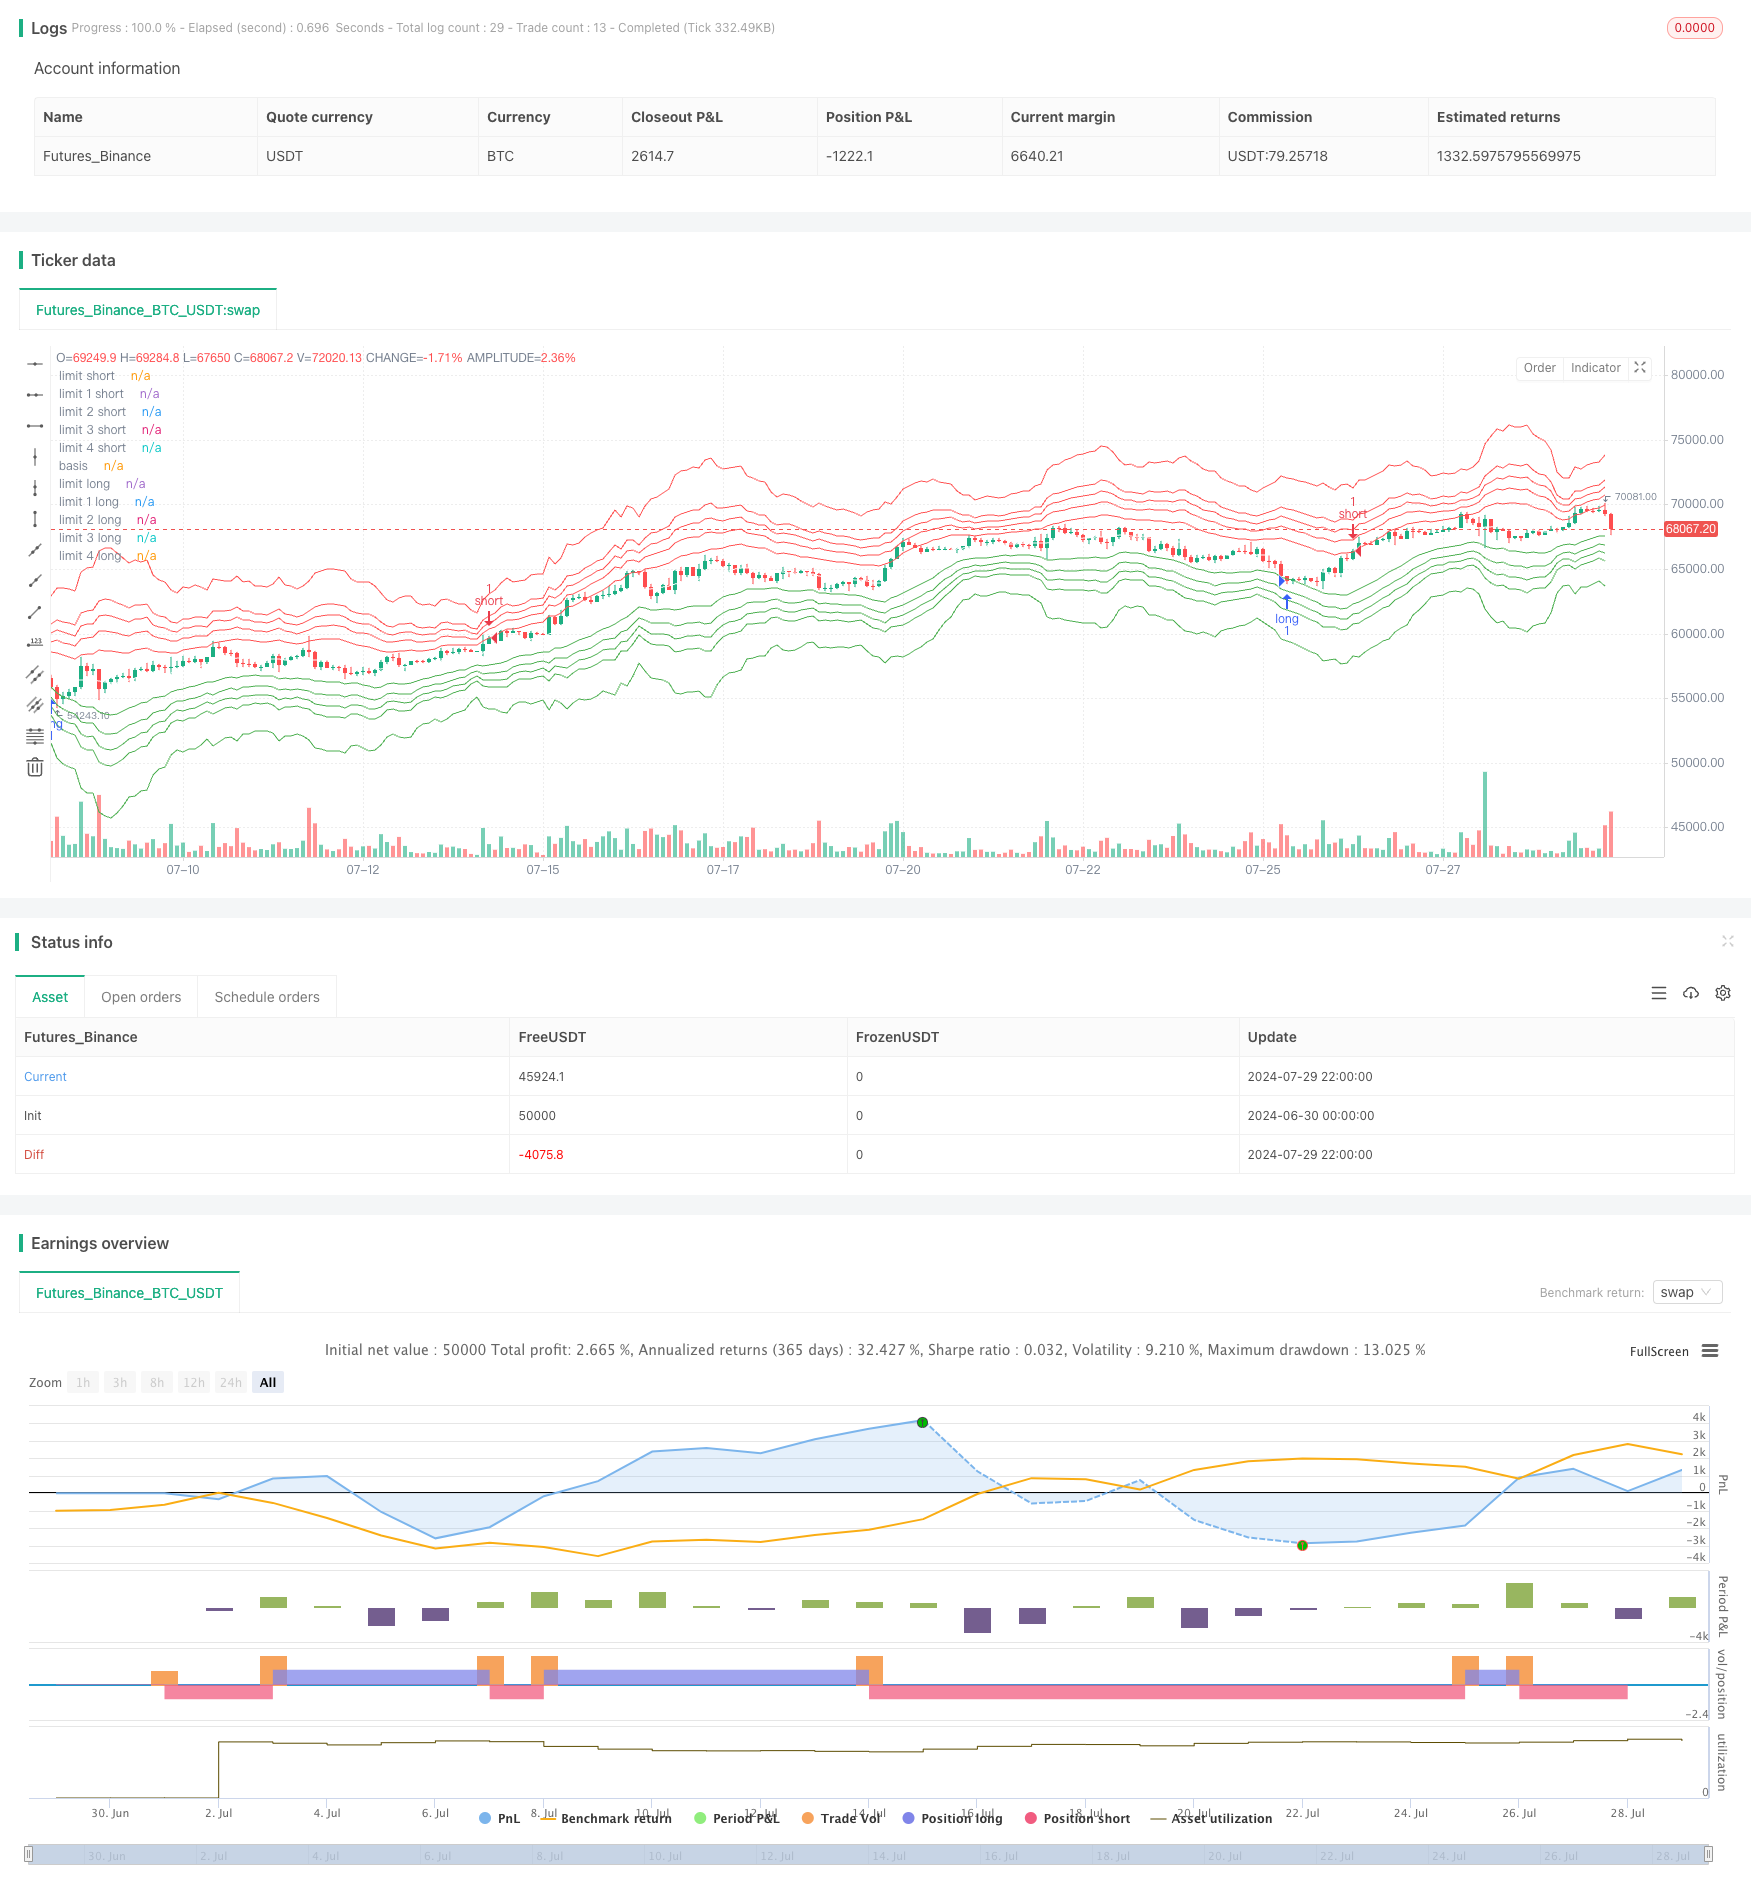
Task: Click the chart fullscreen expand icon
Action: pyautogui.click(x=1640, y=368)
